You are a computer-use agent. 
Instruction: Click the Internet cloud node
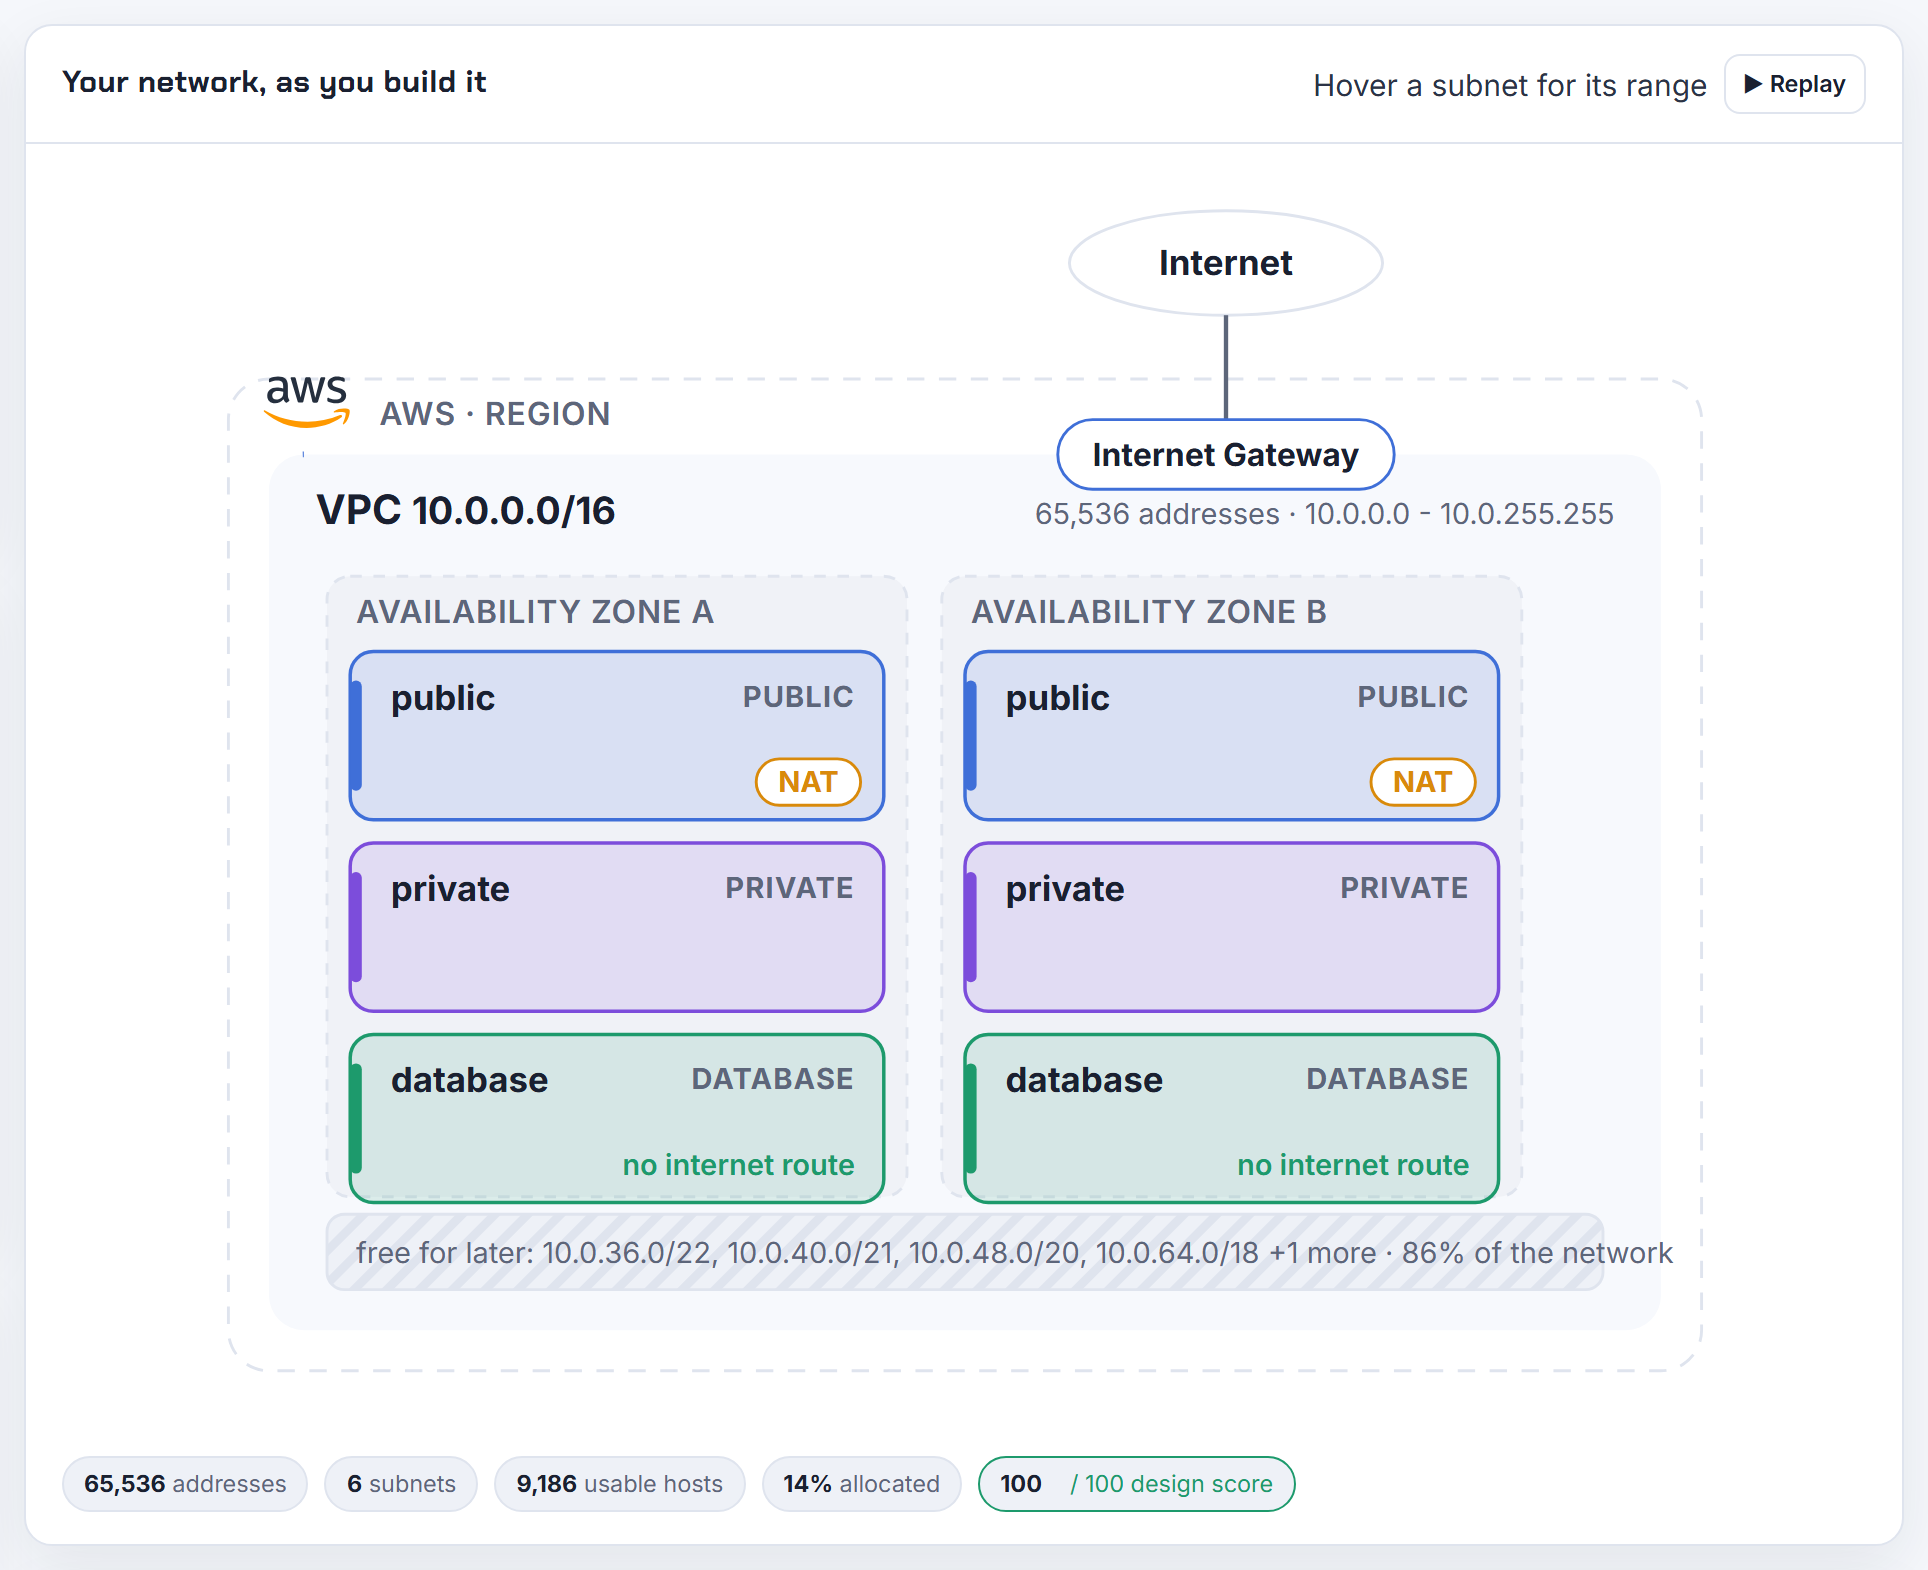[x=1226, y=263]
